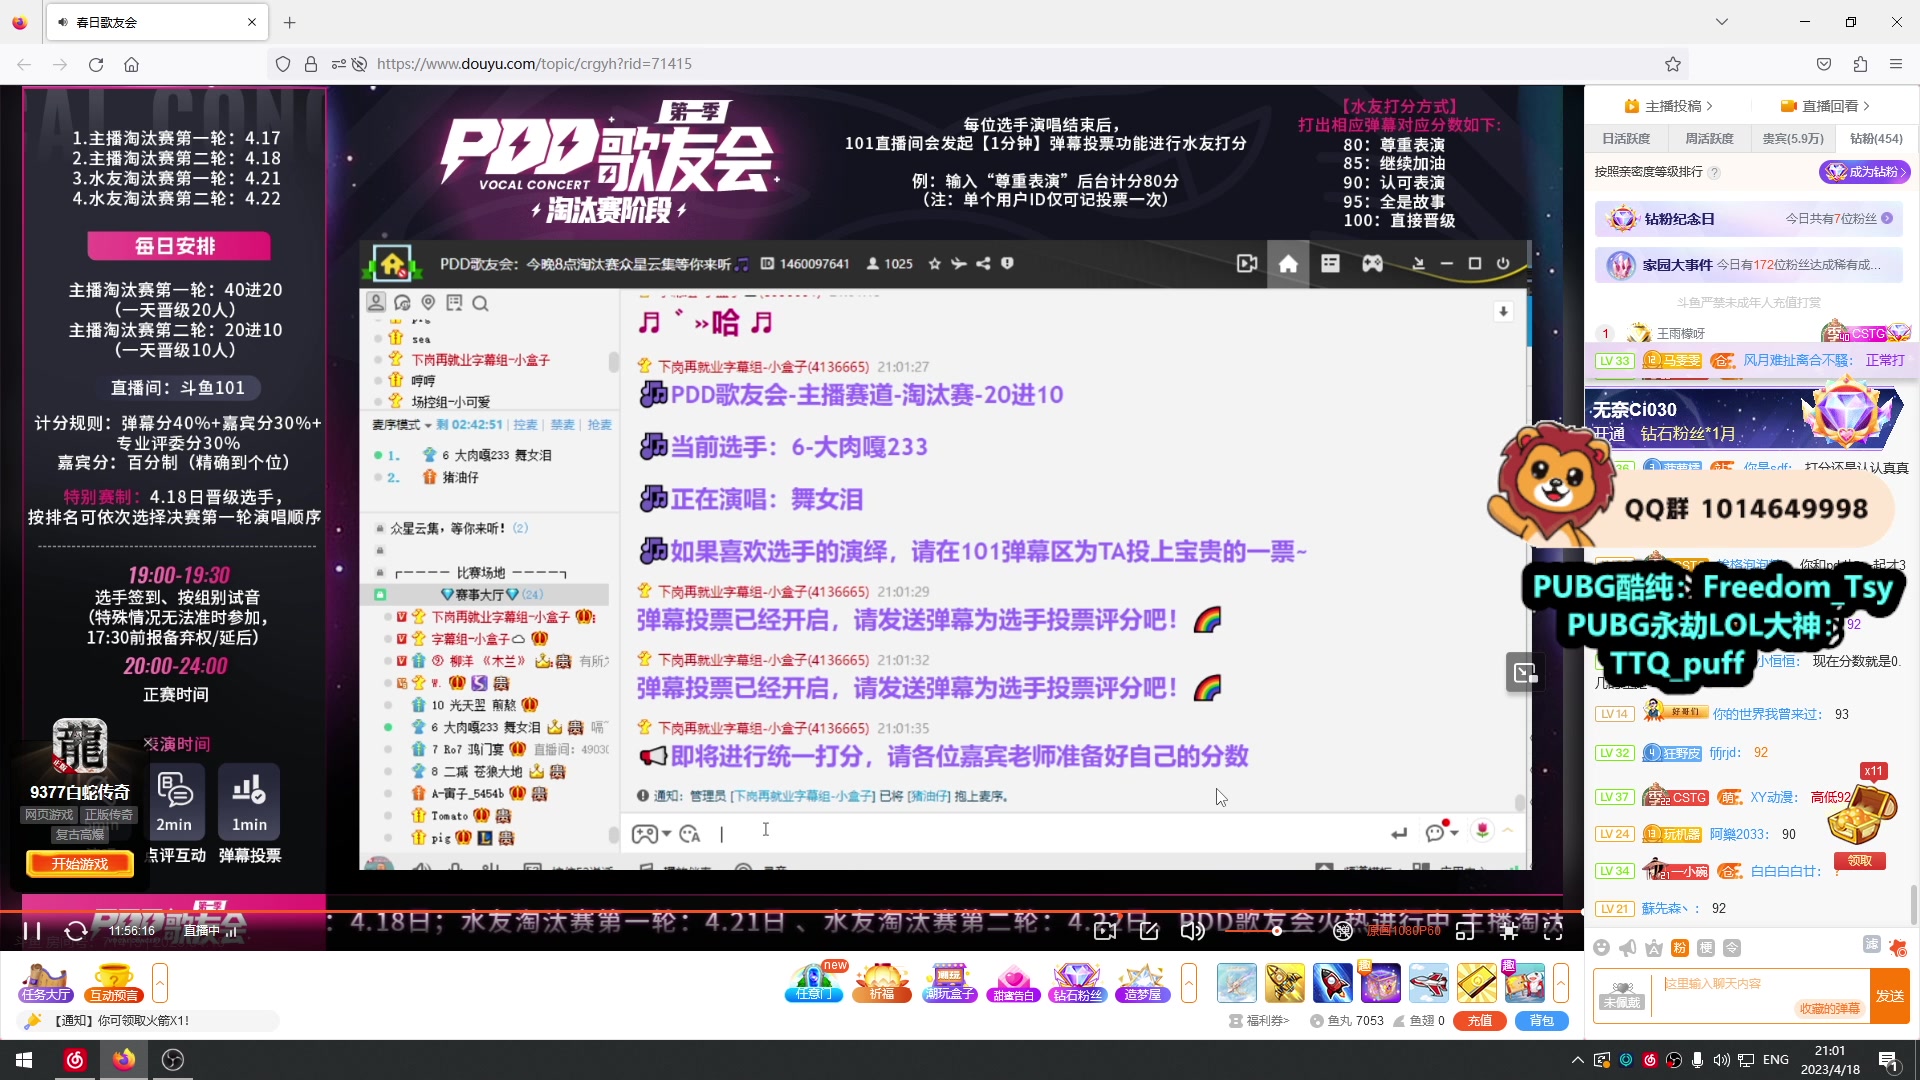Reload the Firefox page
Image resolution: width=1920 pixels, height=1080 pixels.
pyautogui.click(x=96, y=64)
